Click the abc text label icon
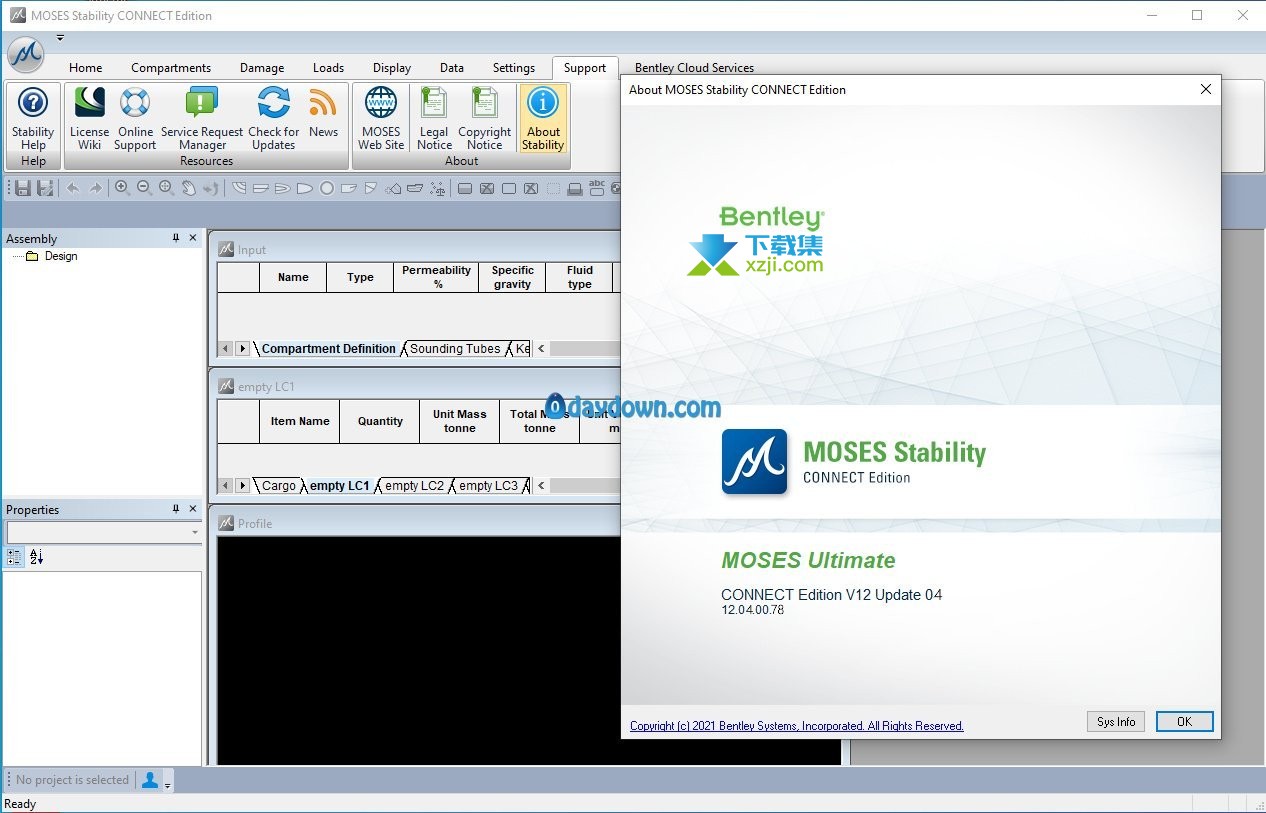Viewport: 1266px width, 813px height. click(x=597, y=188)
